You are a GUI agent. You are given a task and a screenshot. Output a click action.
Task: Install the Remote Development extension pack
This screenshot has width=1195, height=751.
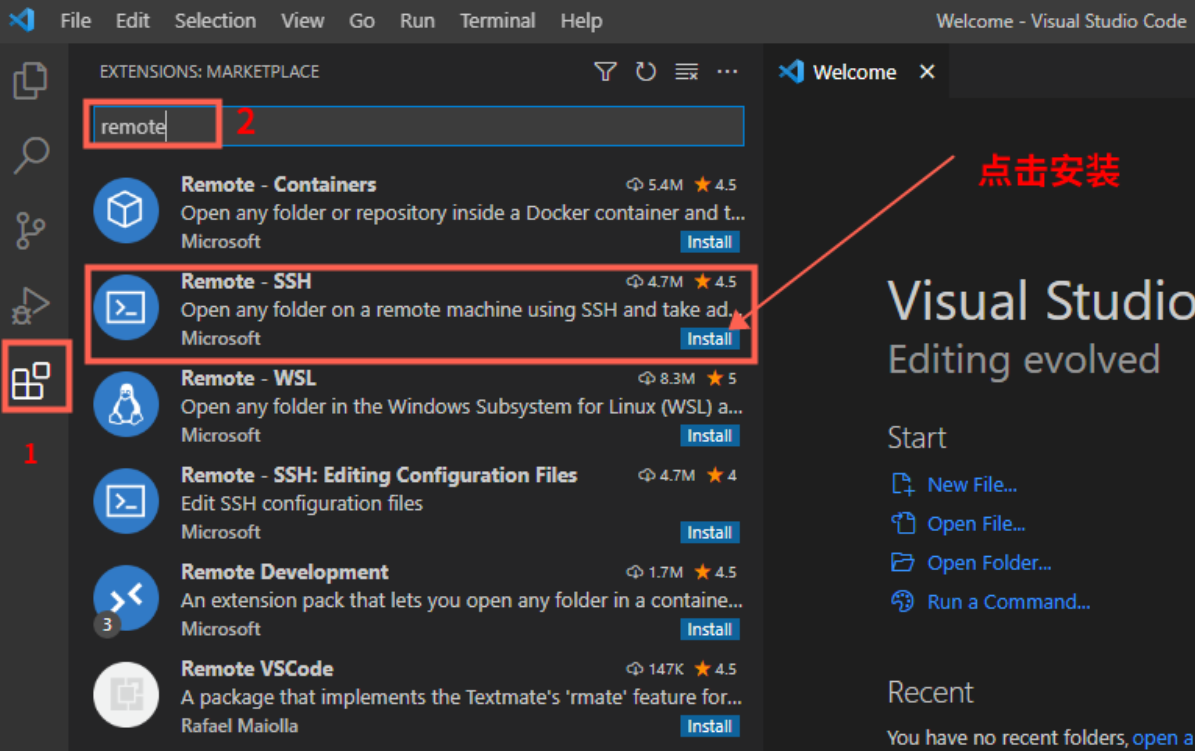pos(710,629)
